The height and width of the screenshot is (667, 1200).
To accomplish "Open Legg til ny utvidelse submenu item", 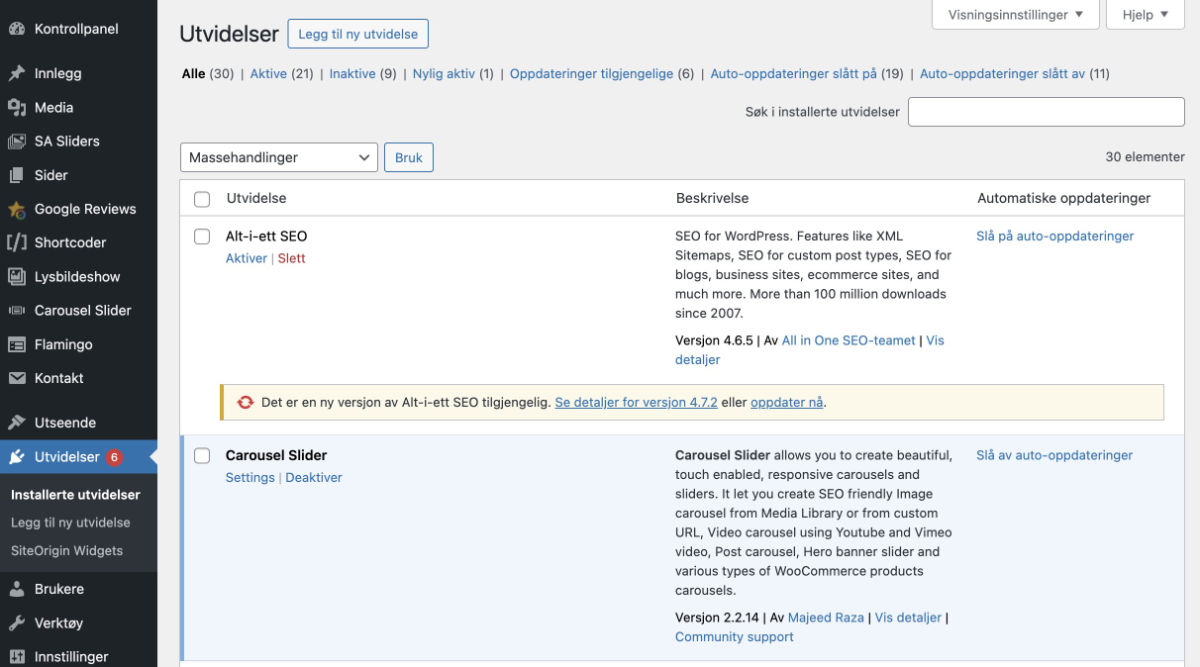I will click(70, 522).
